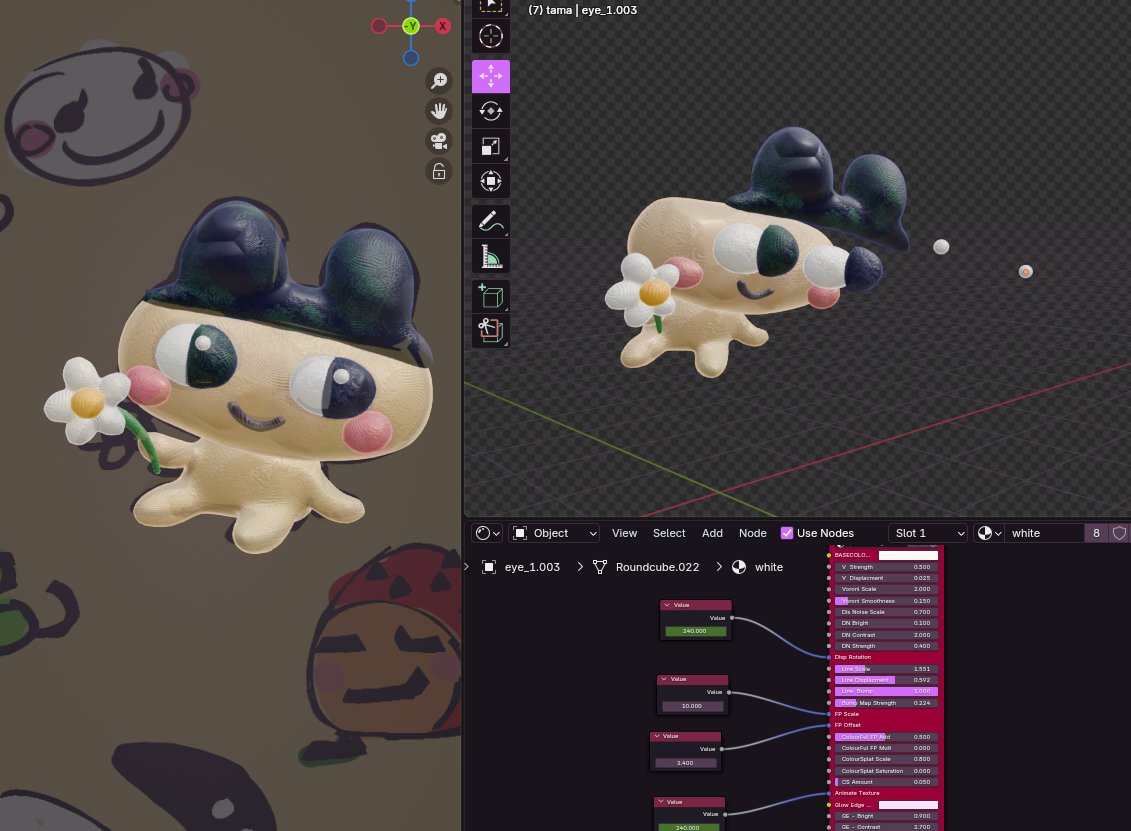The height and width of the screenshot is (831, 1131).
Task: Click the Roundcube.022 mesh data icon
Action: (599, 567)
